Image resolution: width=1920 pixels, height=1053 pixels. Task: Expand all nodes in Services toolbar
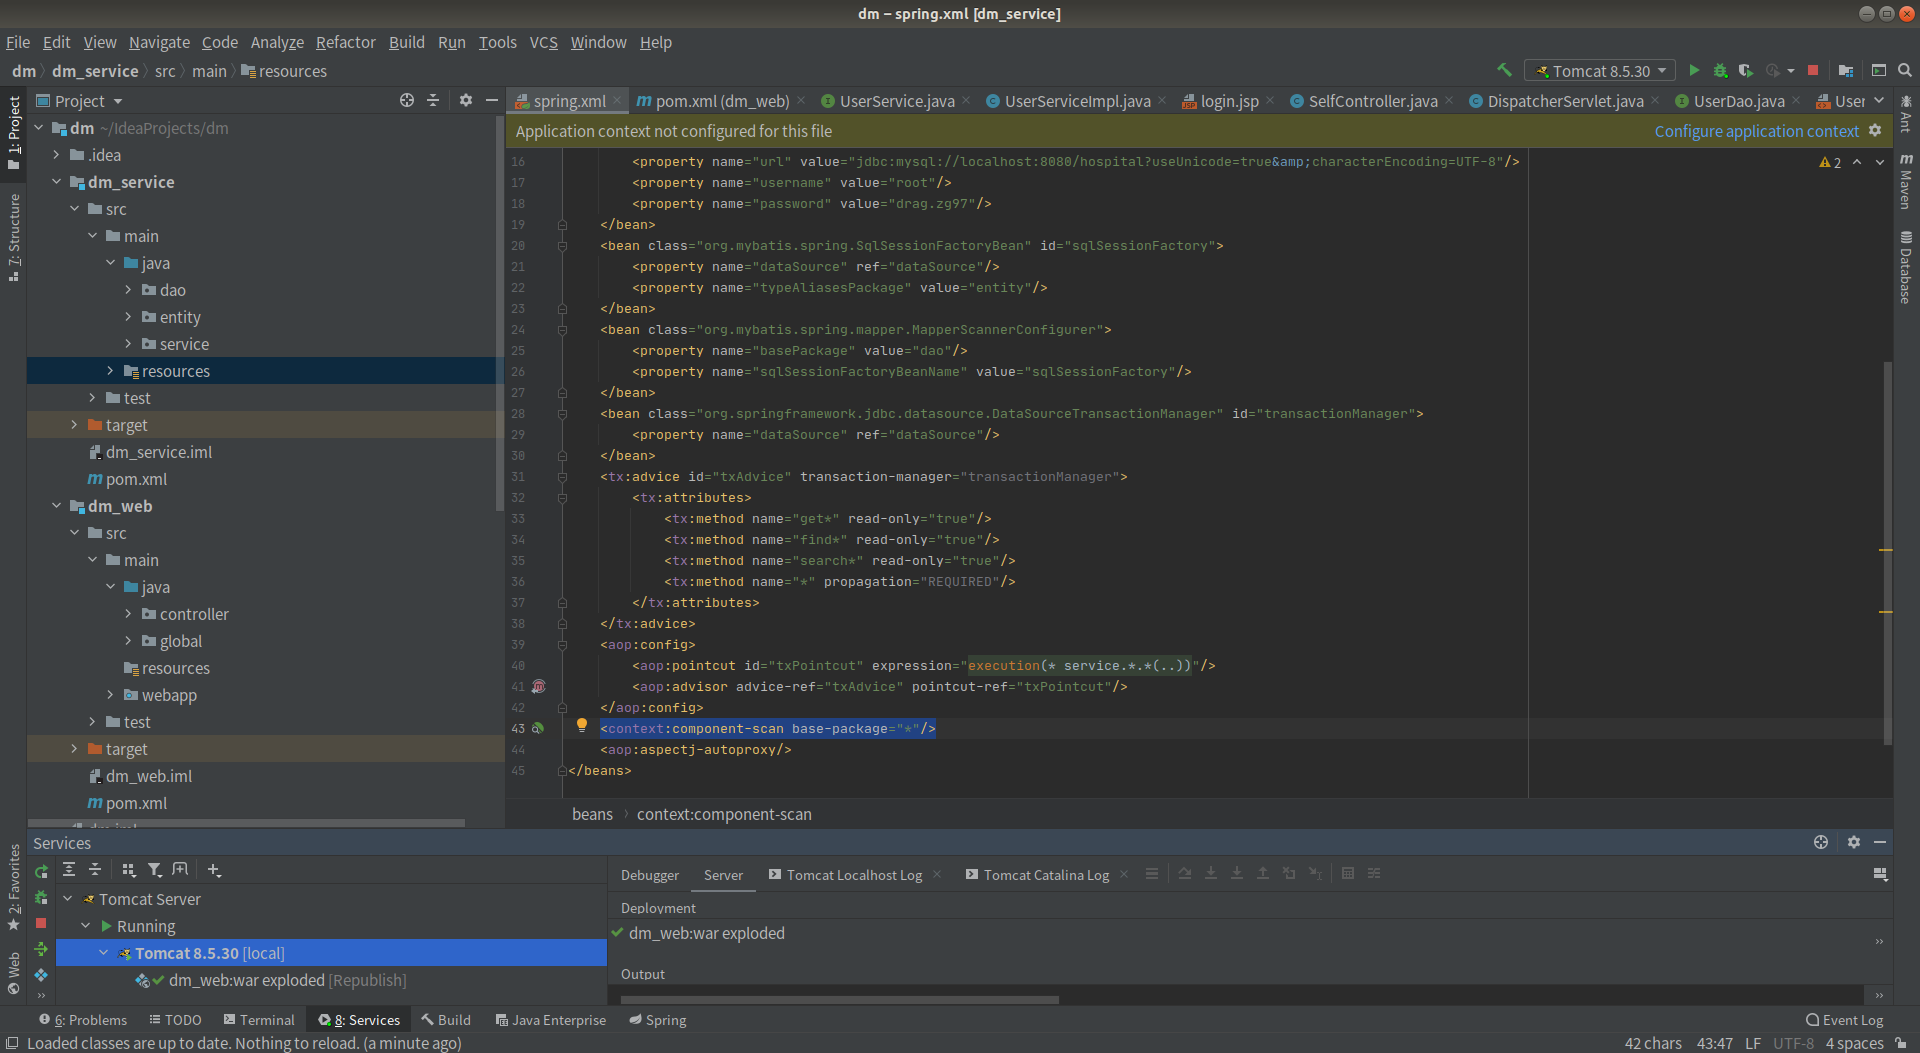click(69, 870)
